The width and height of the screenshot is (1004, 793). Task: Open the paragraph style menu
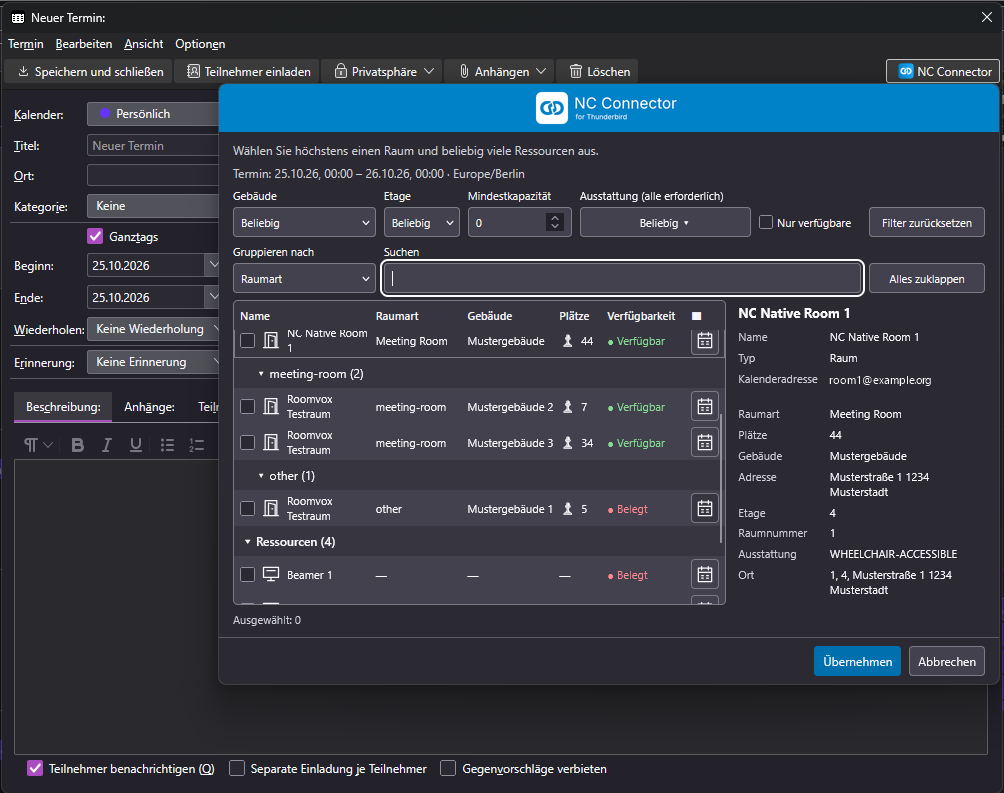38,445
